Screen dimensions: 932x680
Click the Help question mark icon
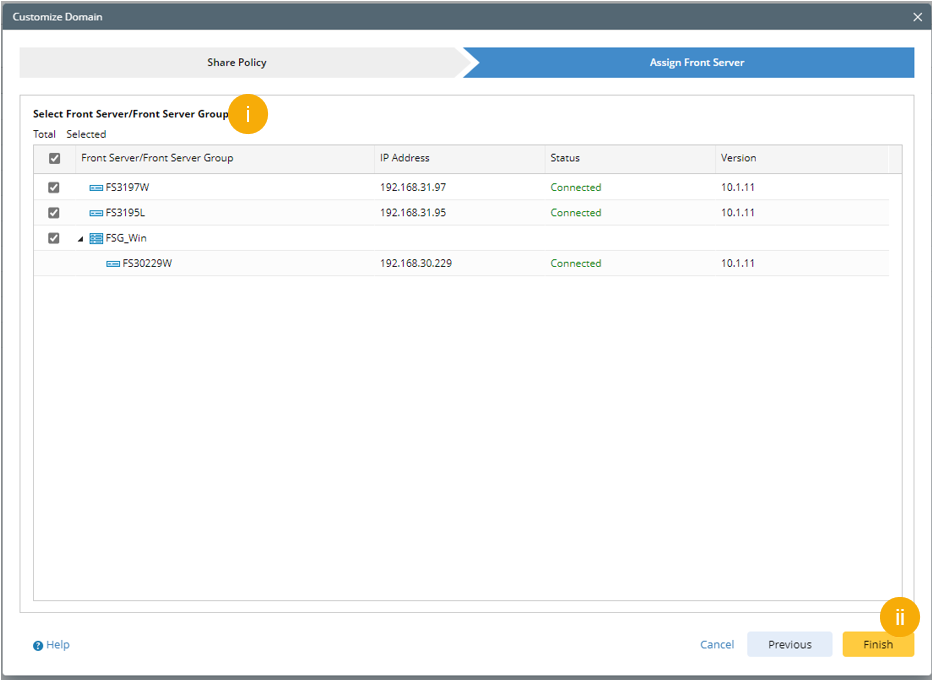coord(38,646)
